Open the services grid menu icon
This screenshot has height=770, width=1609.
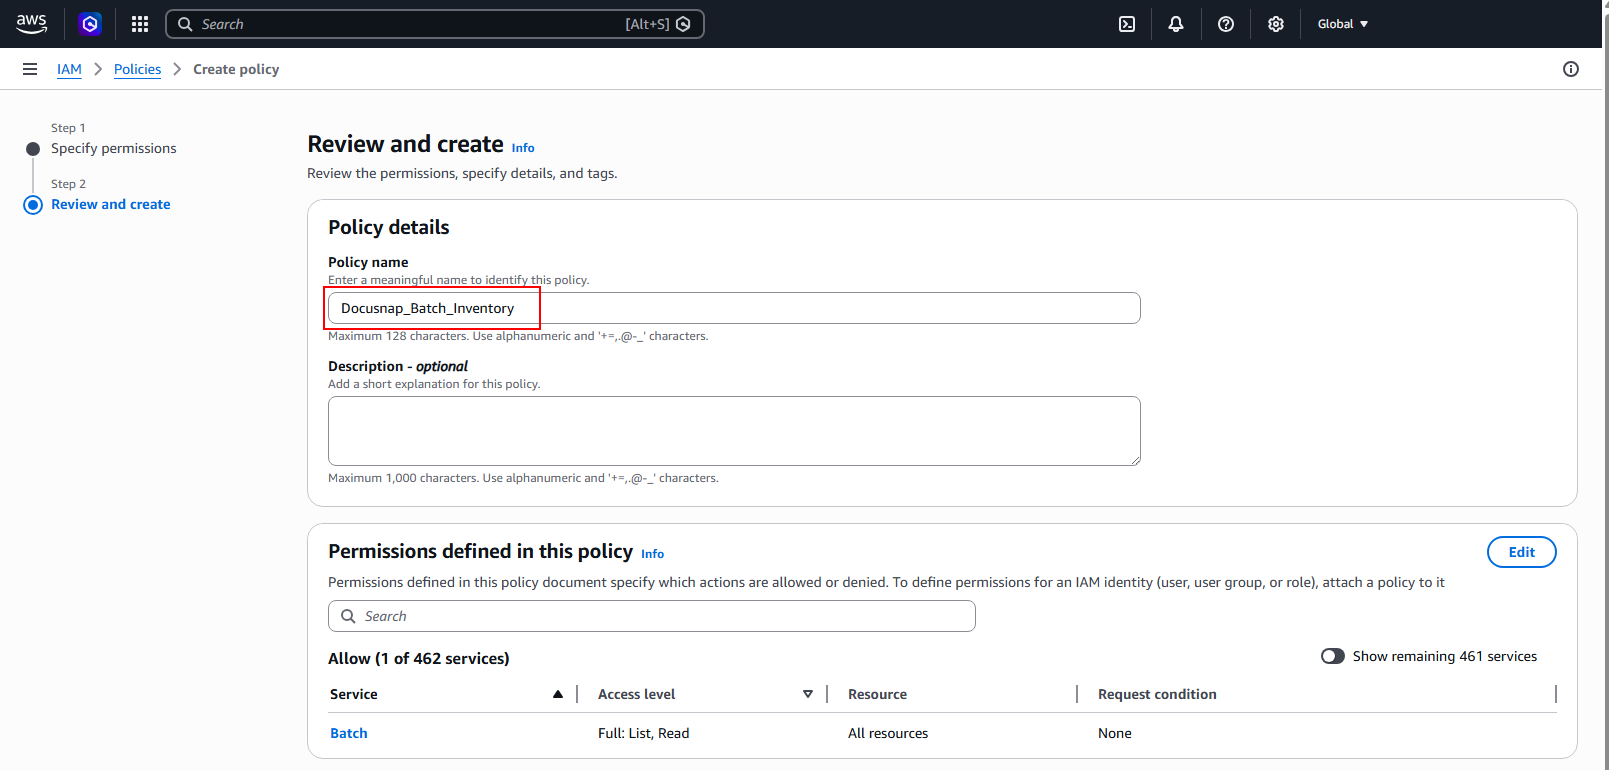(140, 24)
